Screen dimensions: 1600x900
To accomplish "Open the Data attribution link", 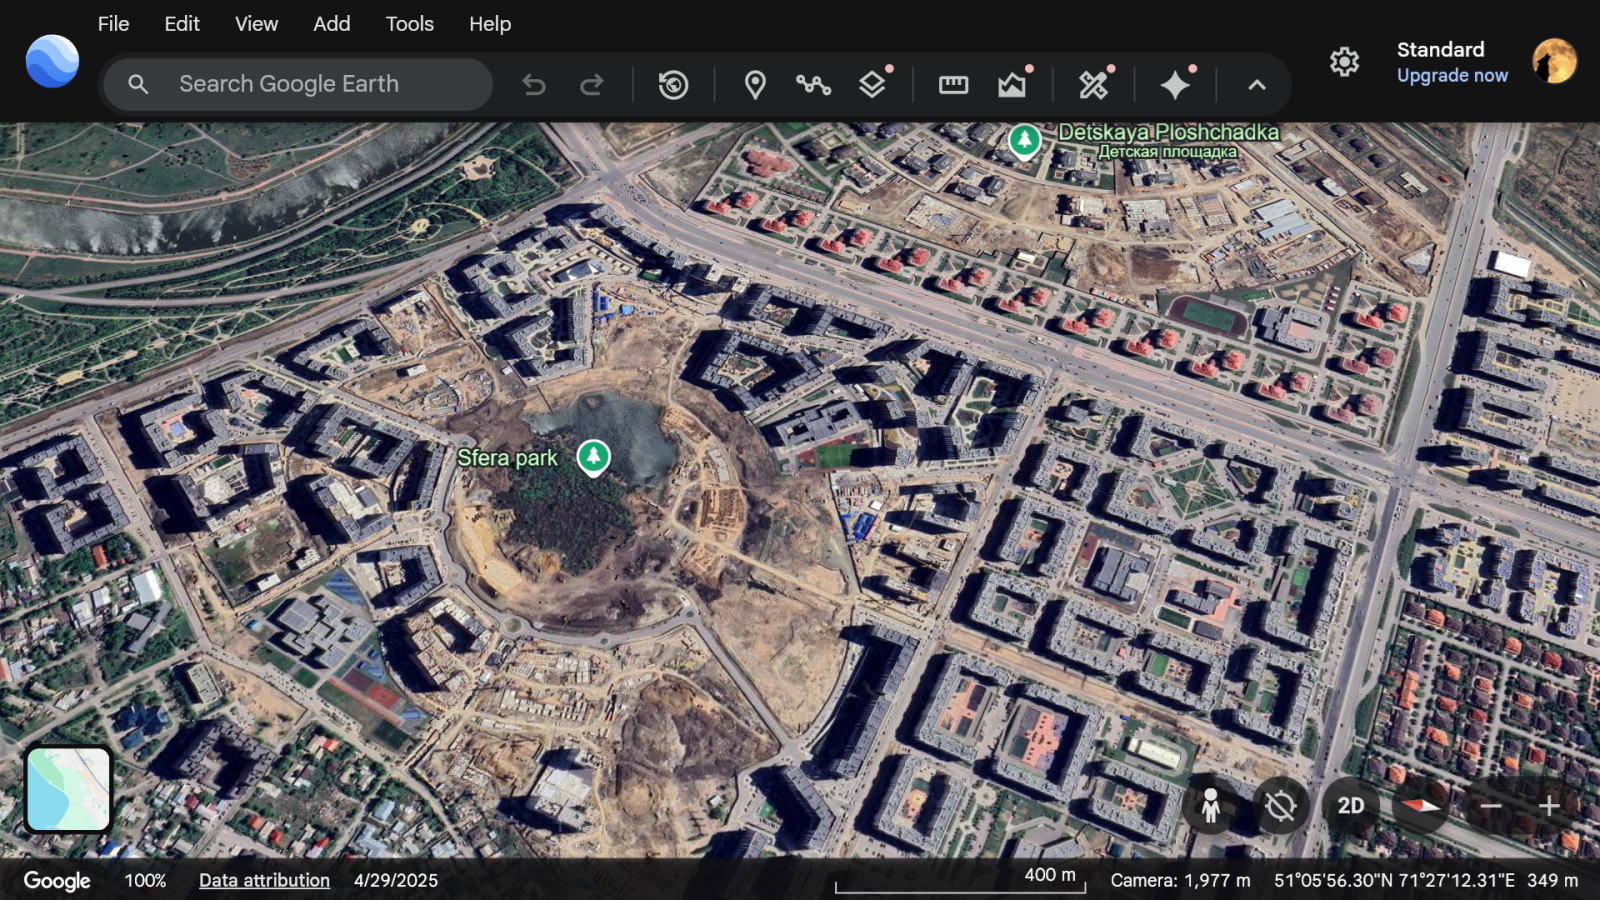I will pyautogui.click(x=264, y=880).
